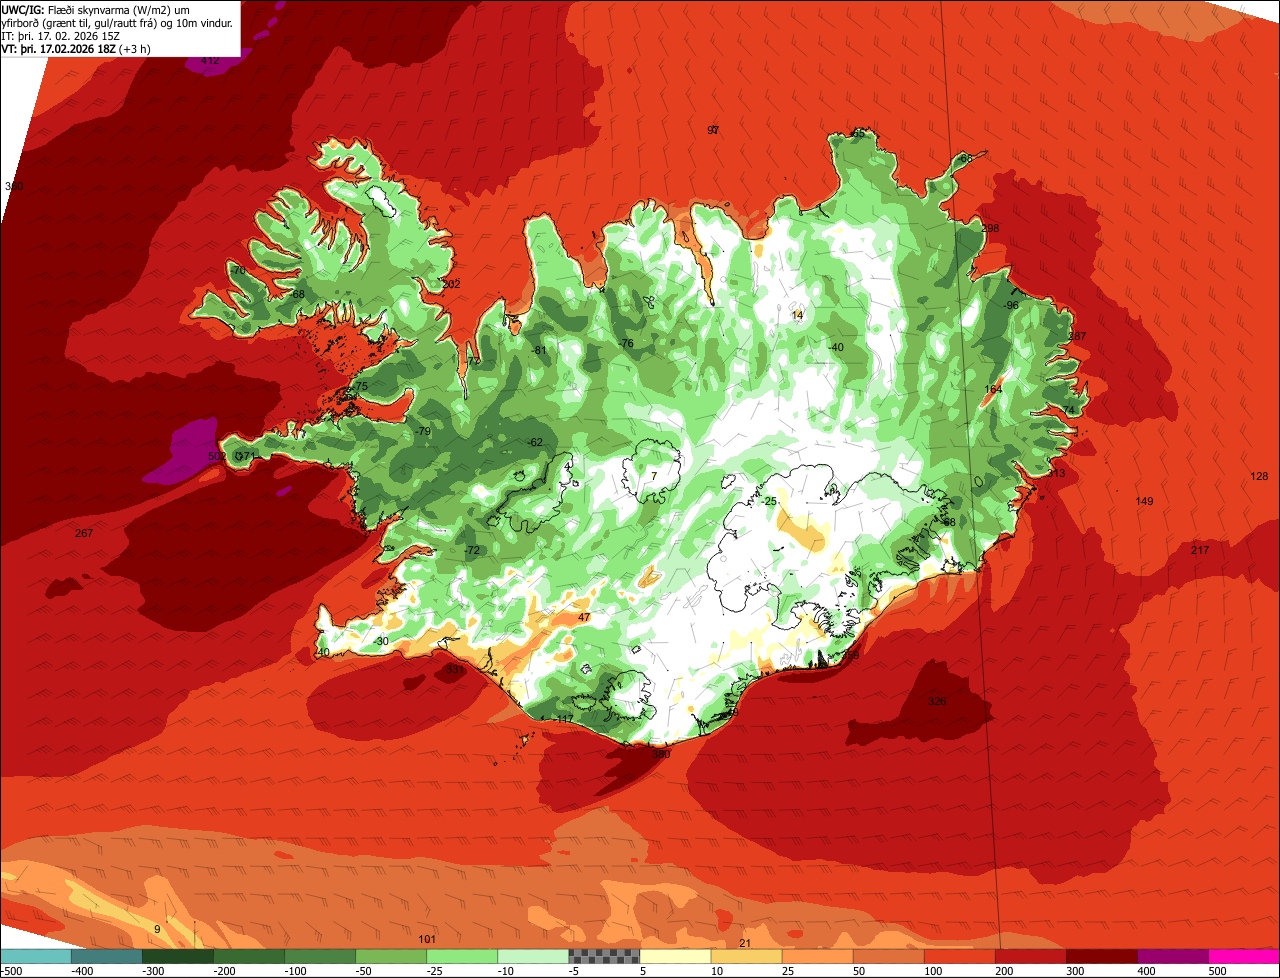1280x978 pixels.
Task: Click the 502 value beside the purple patch
Action: [216, 456]
